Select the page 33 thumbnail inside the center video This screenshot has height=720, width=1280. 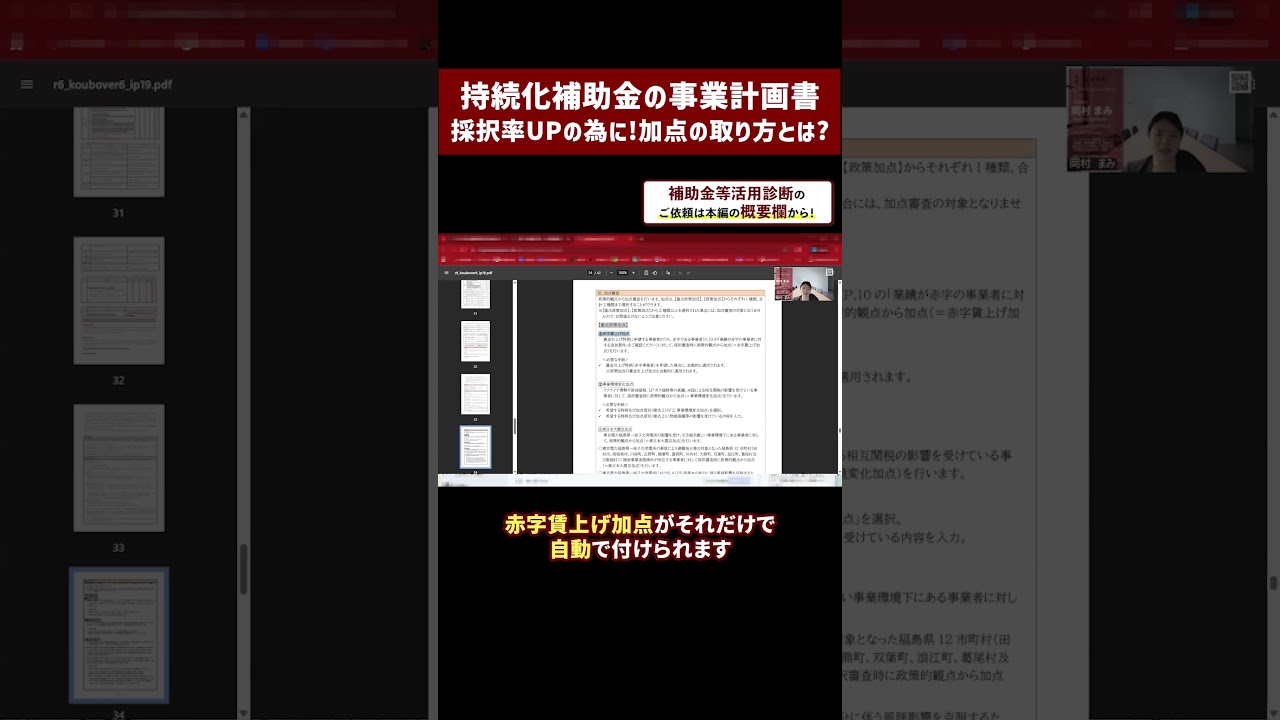475,394
